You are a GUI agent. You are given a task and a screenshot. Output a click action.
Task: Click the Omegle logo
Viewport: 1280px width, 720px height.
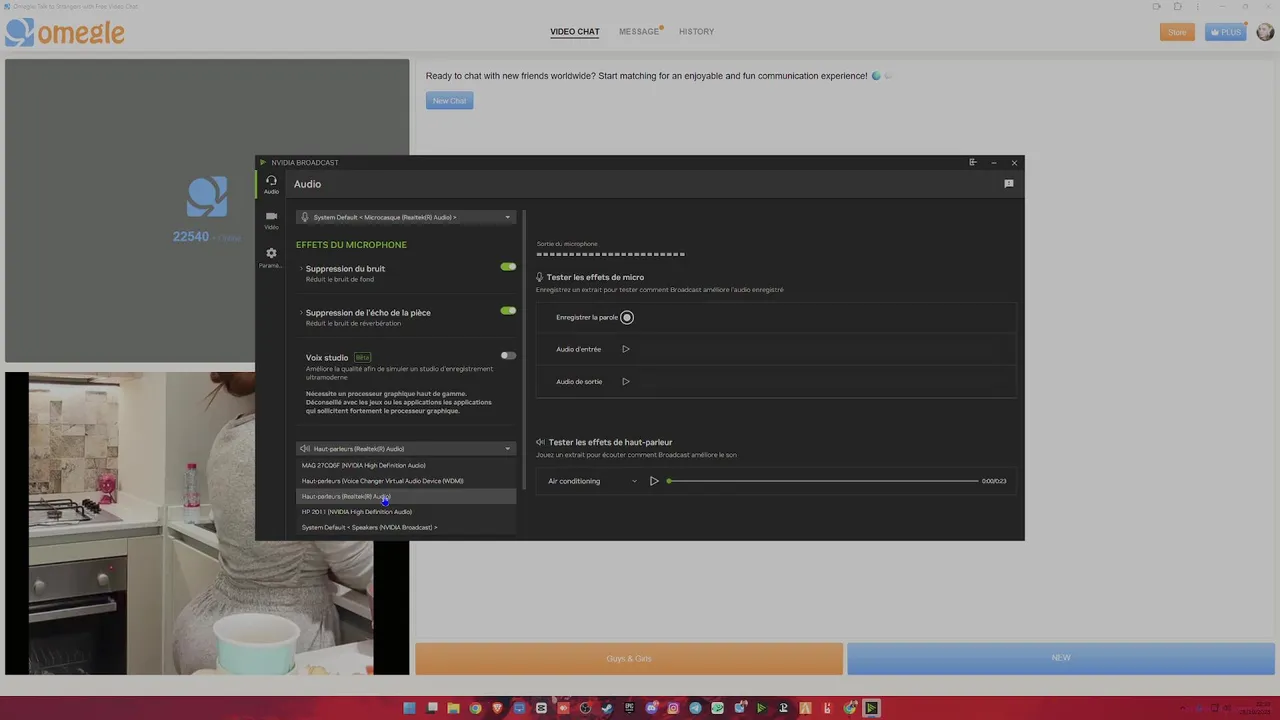coord(65,32)
